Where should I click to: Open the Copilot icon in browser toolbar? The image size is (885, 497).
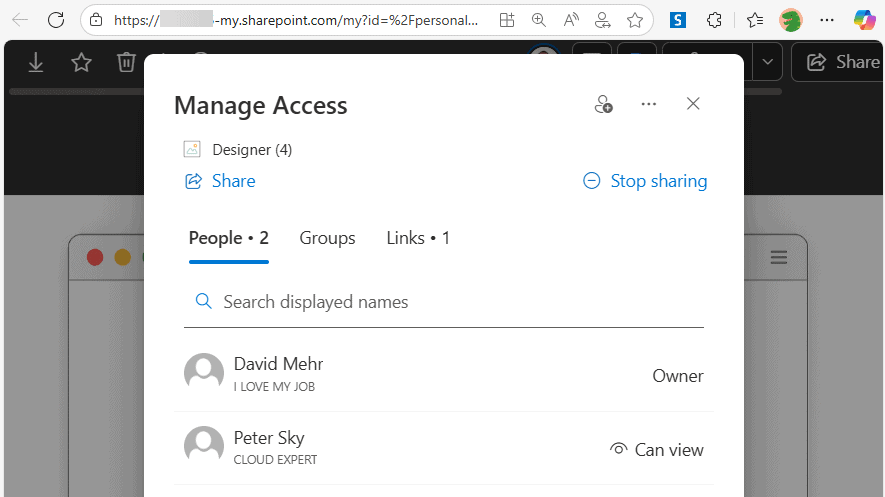click(x=864, y=19)
